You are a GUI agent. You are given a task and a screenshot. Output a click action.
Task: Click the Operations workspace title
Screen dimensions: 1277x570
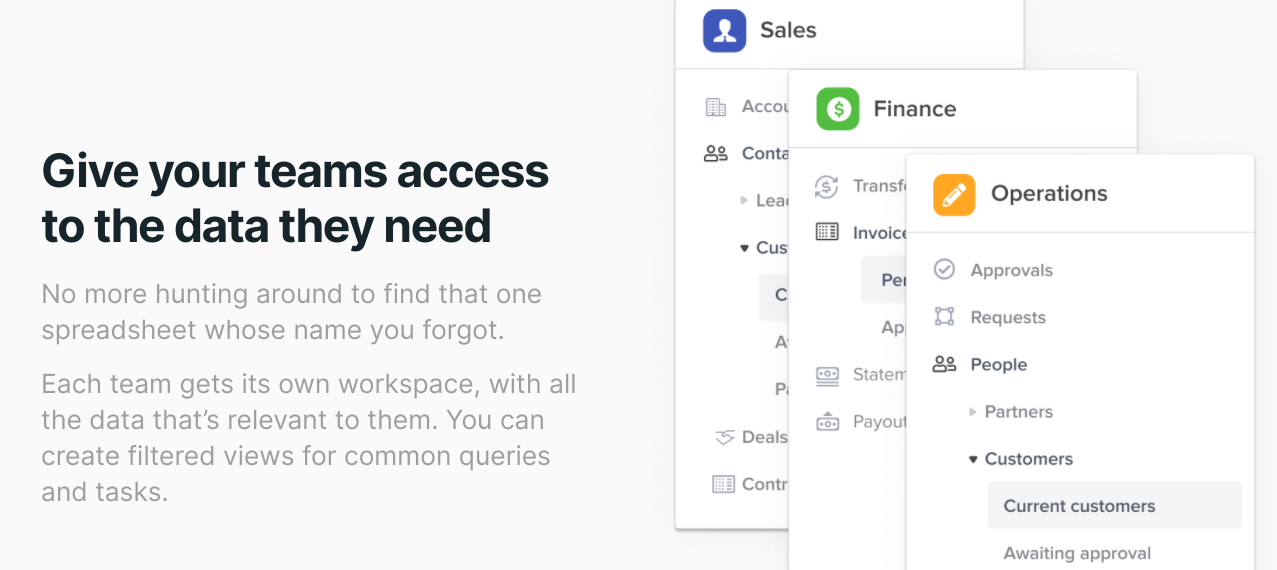[1049, 194]
